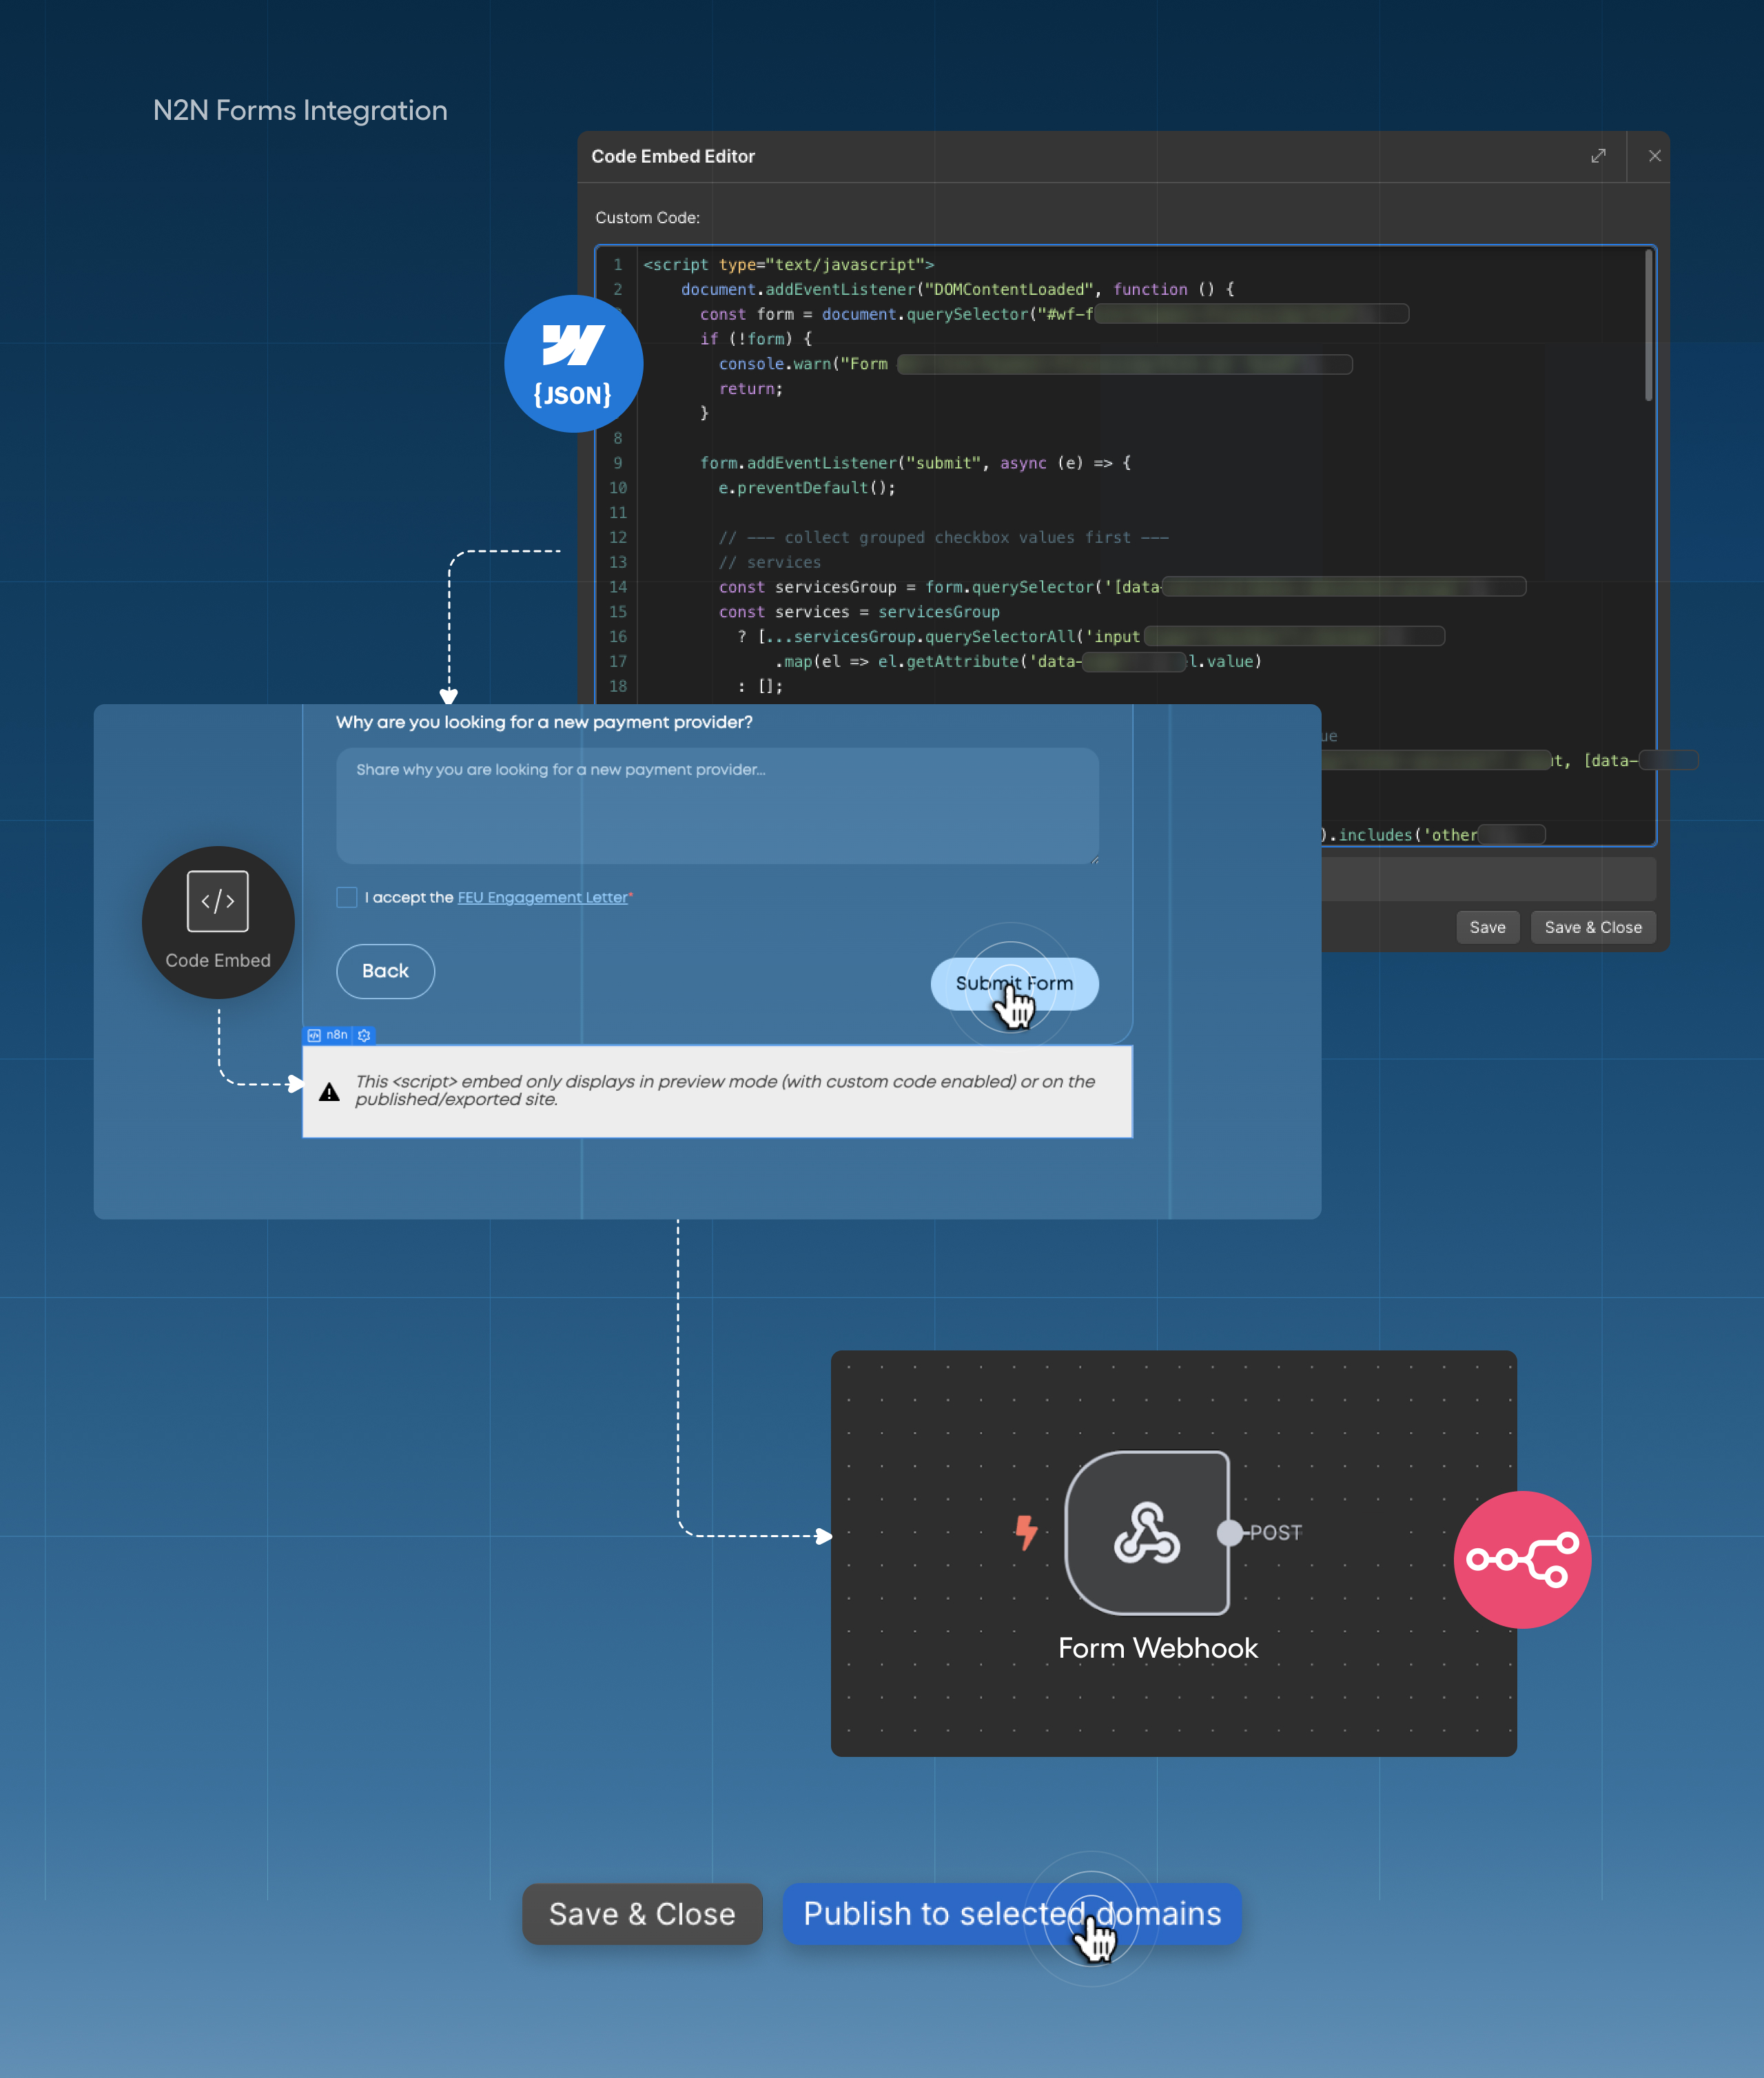Viewport: 1764px width, 2078px height.
Task: Click Publish to selected domains
Action: (1012, 1914)
